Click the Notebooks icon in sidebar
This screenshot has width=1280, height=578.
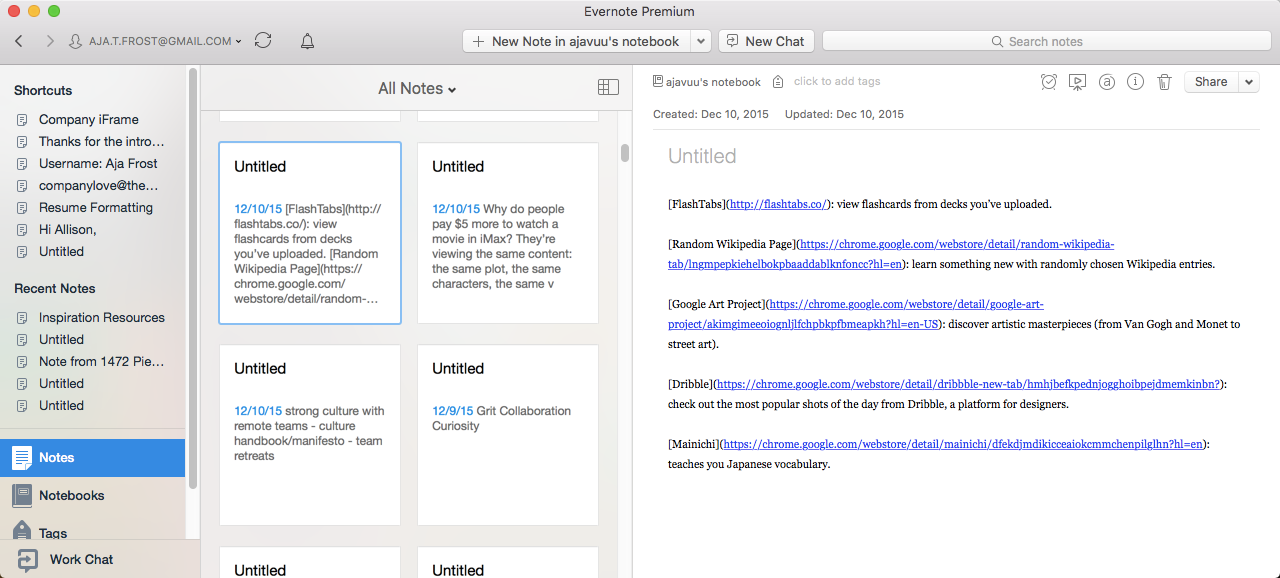pyautogui.click(x=22, y=496)
